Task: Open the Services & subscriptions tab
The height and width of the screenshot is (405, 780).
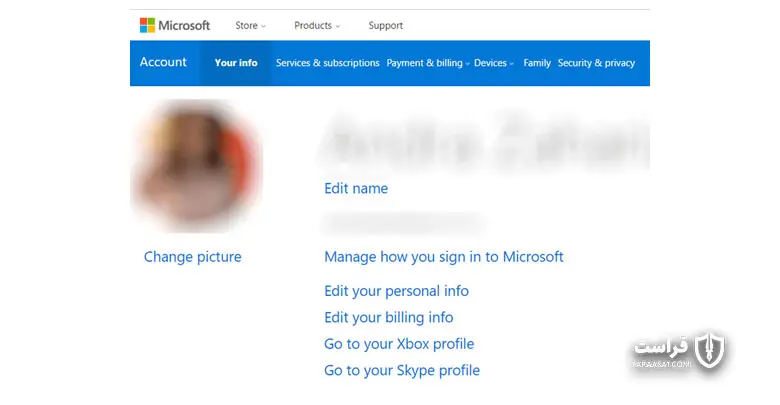Action: point(327,63)
